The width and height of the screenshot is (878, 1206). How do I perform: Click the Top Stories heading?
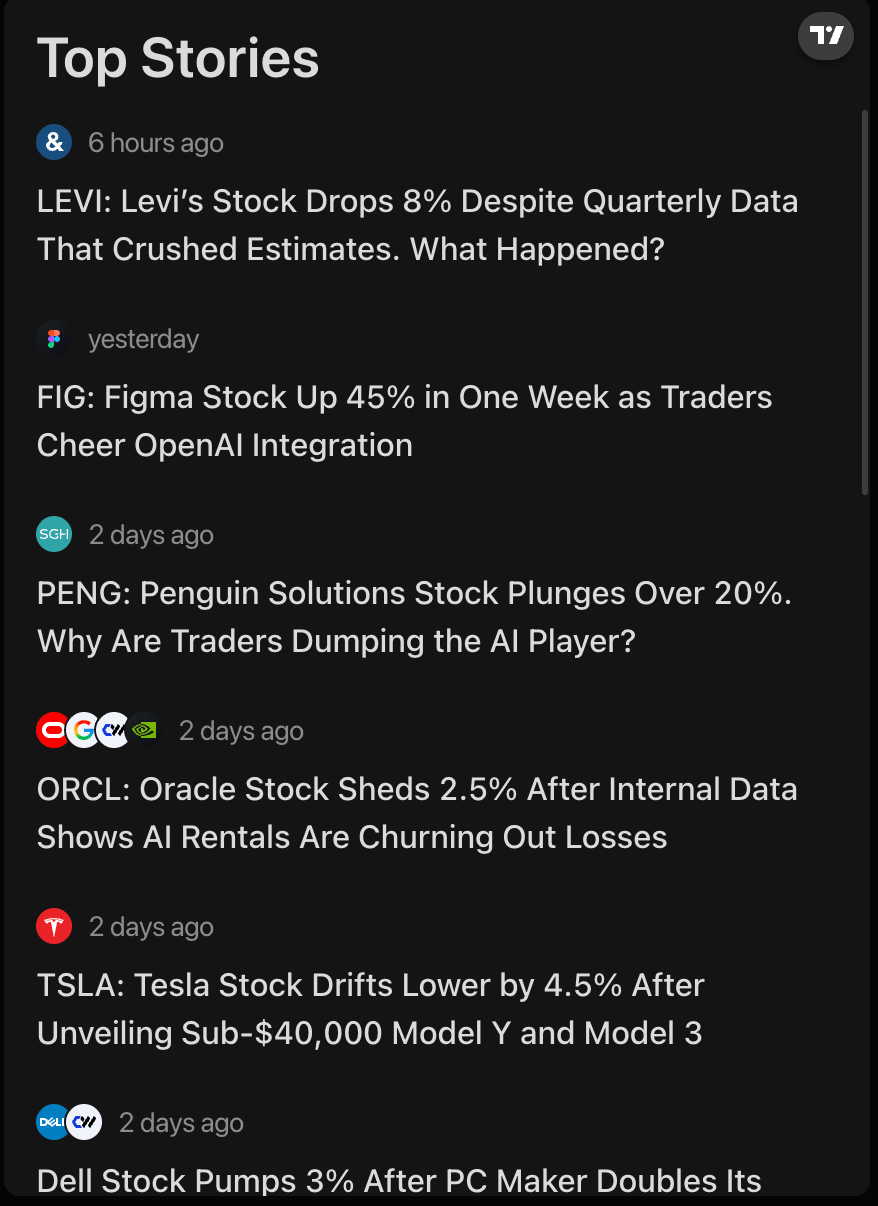pyautogui.click(x=178, y=58)
